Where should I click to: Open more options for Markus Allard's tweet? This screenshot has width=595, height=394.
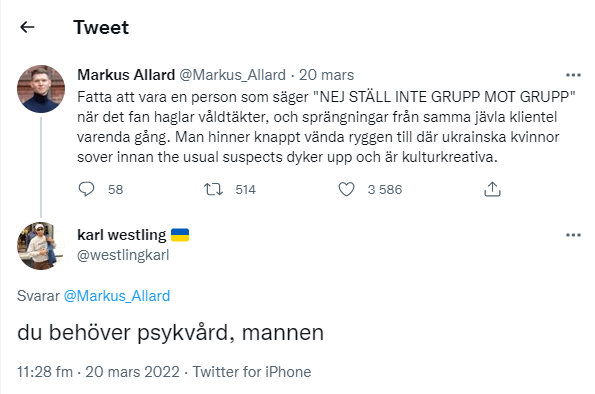click(x=573, y=75)
